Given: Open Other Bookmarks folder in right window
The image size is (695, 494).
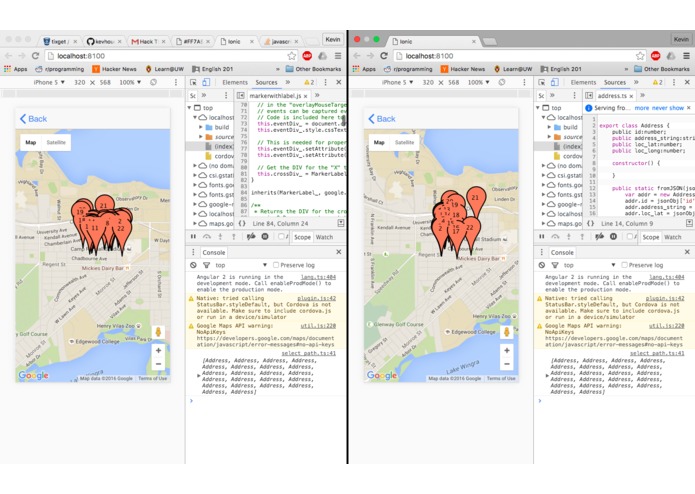Looking at the screenshot, I should 662,69.
